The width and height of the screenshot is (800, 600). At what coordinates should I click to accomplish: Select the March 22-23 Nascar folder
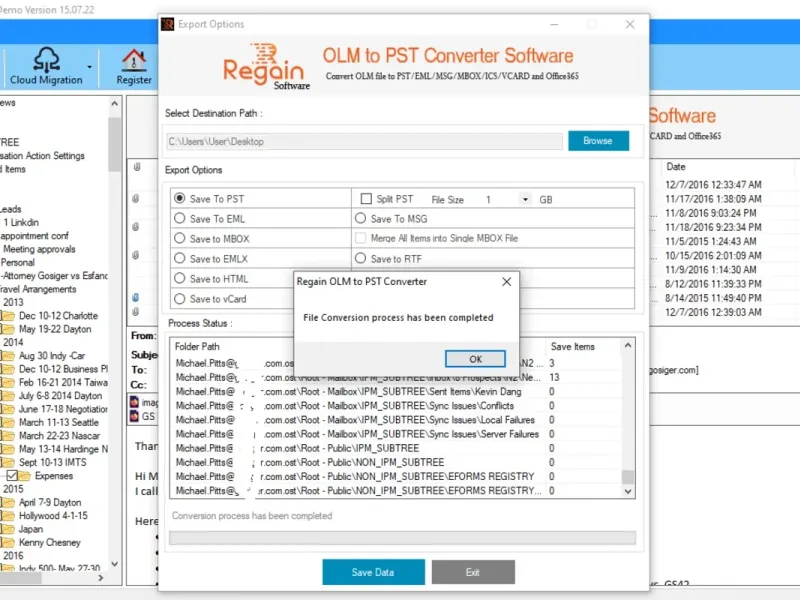click(59, 435)
